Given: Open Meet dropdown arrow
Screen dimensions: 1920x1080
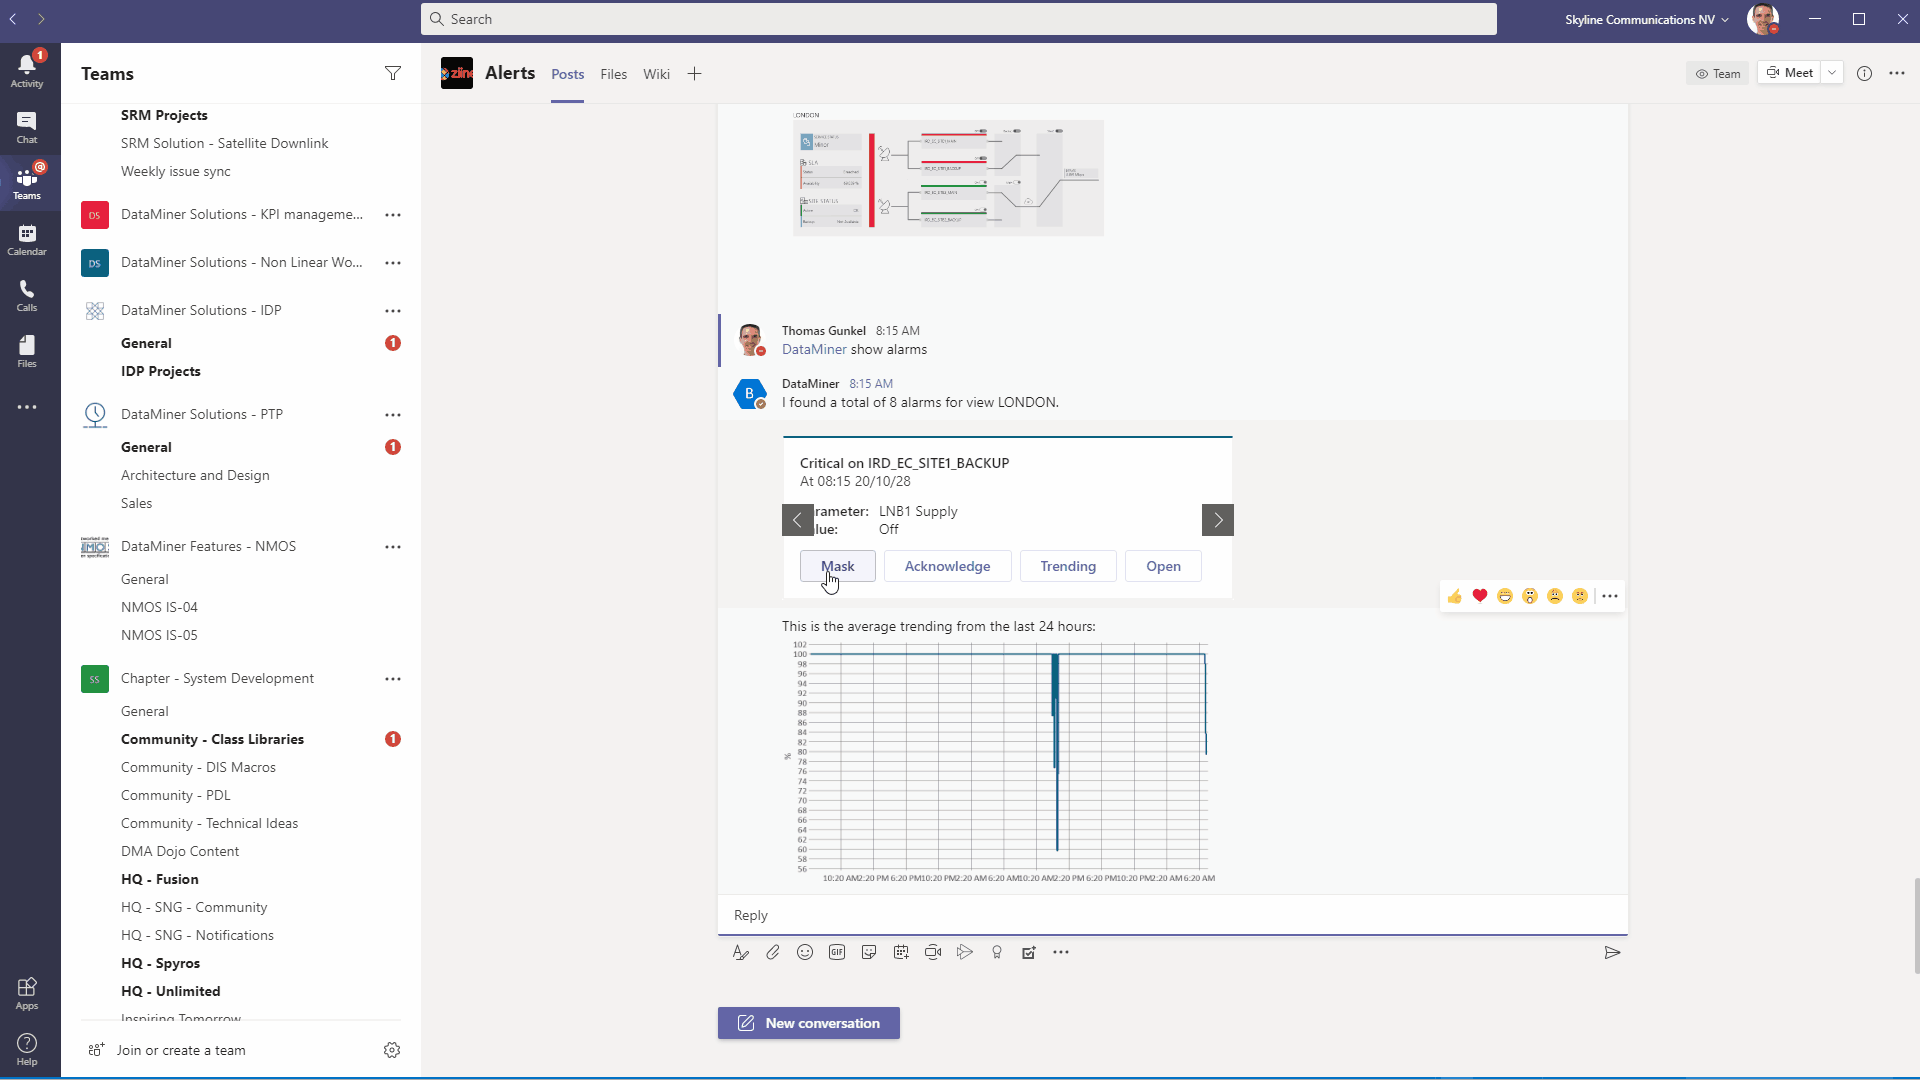Looking at the screenshot, I should 1832,73.
